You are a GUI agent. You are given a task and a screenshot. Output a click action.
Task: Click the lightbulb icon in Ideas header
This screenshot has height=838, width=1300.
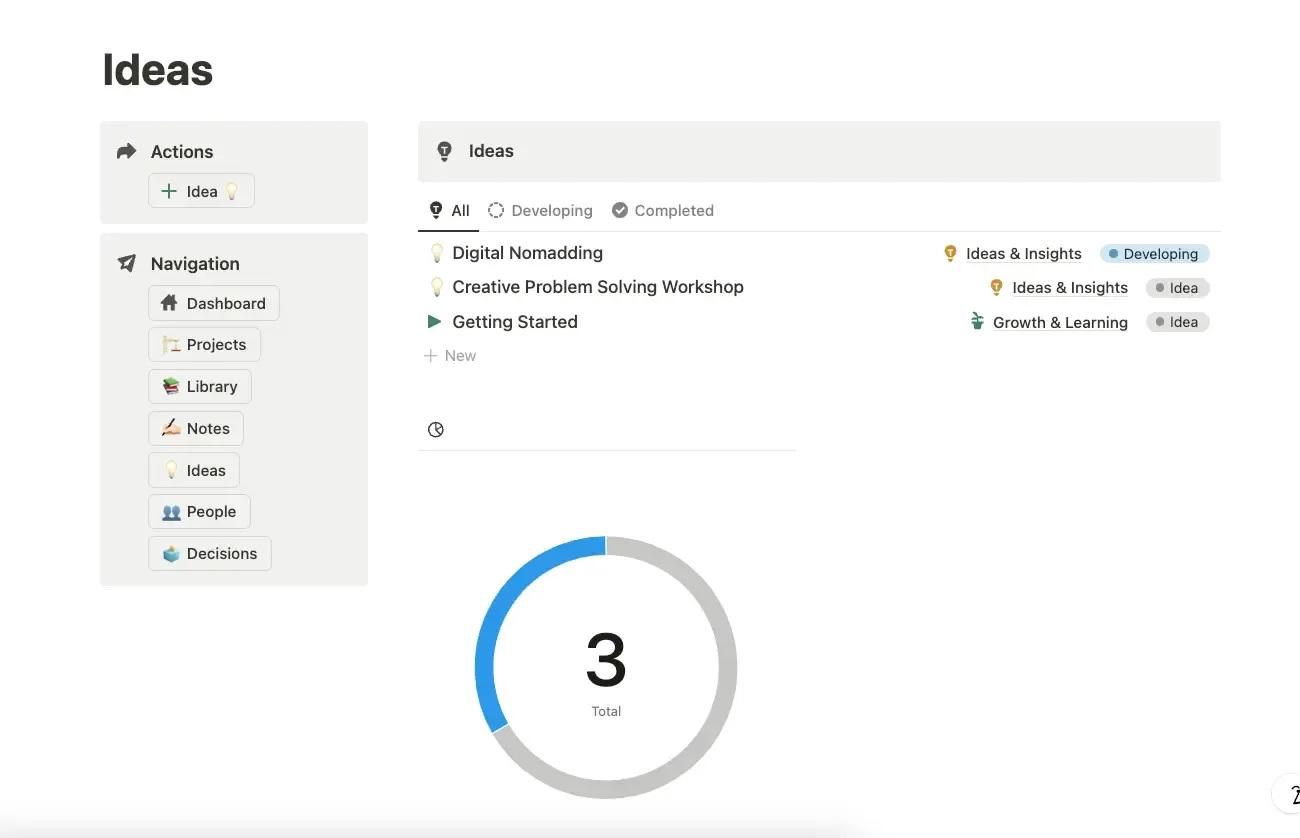pyautogui.click(x=445, y=151)
